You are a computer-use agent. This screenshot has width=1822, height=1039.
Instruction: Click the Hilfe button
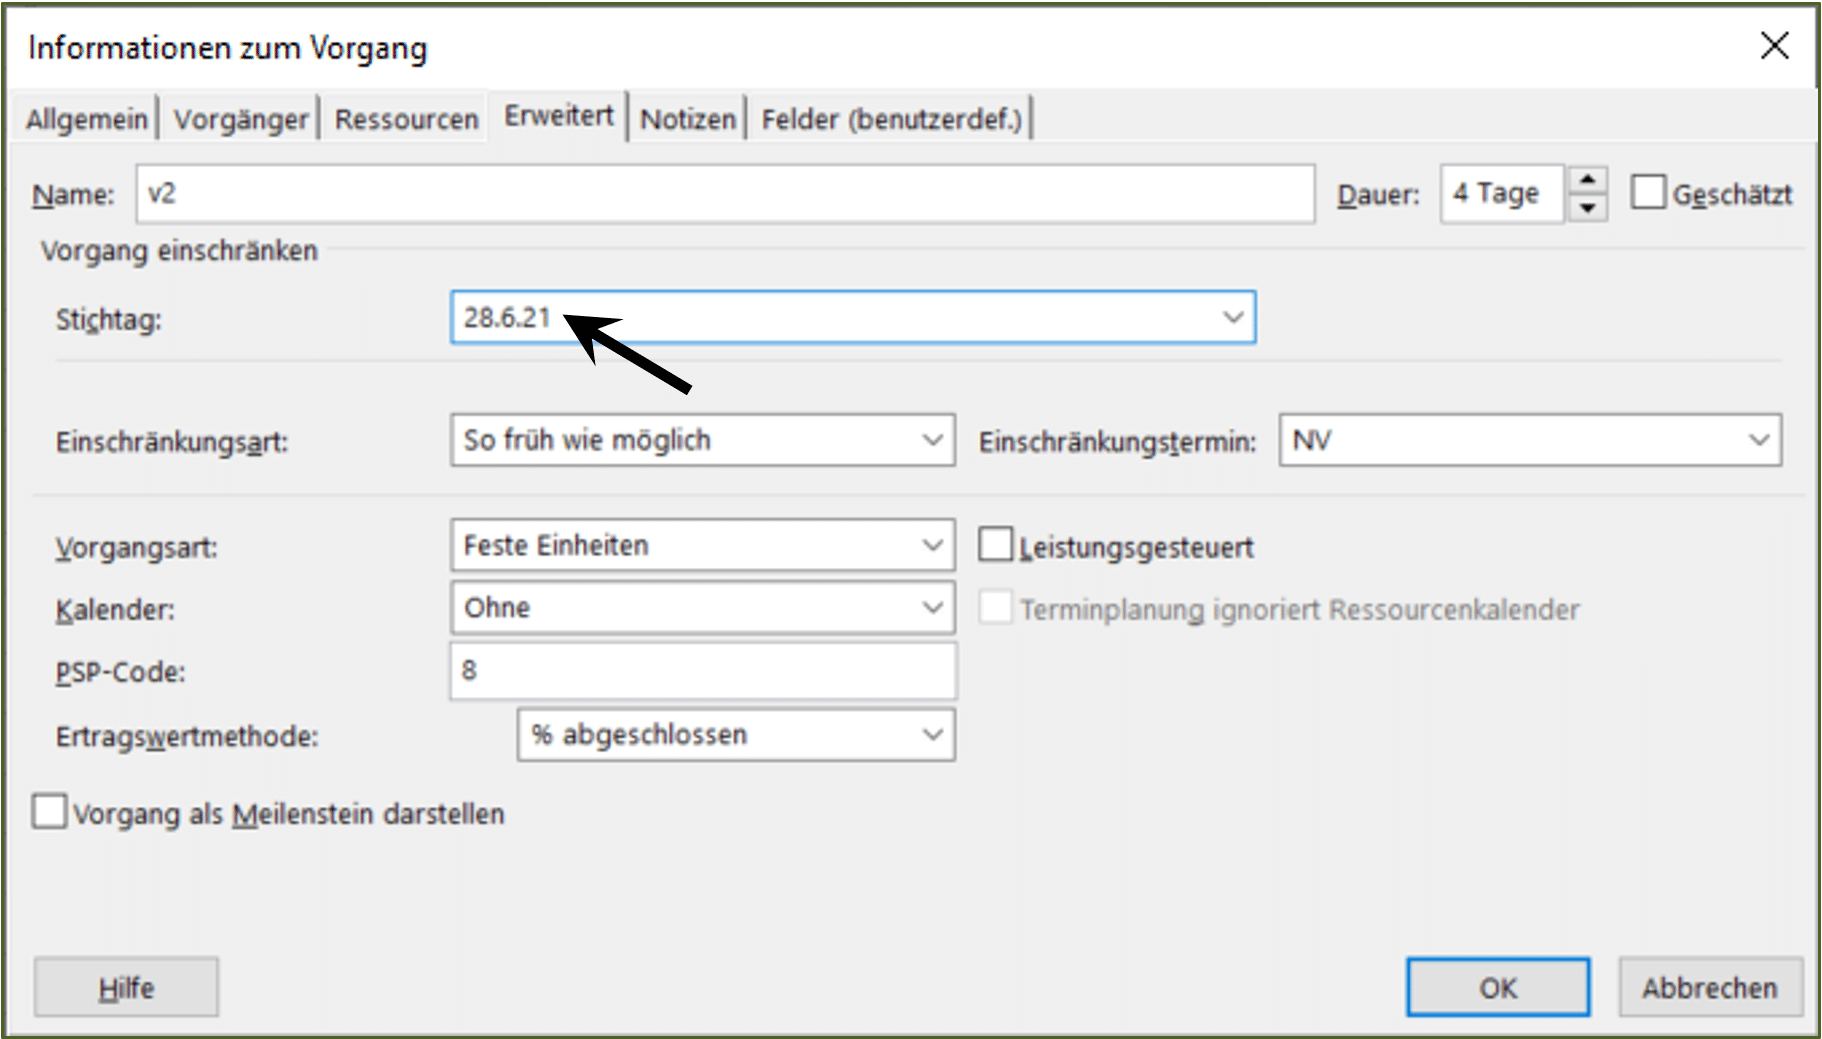(126, 988)
